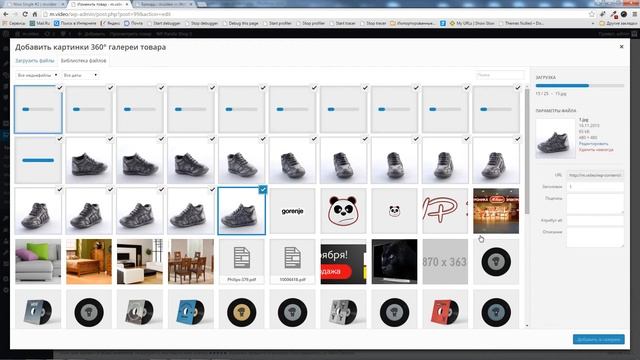
Task: Select the gorenje logo image
Action: coord(292,211)
